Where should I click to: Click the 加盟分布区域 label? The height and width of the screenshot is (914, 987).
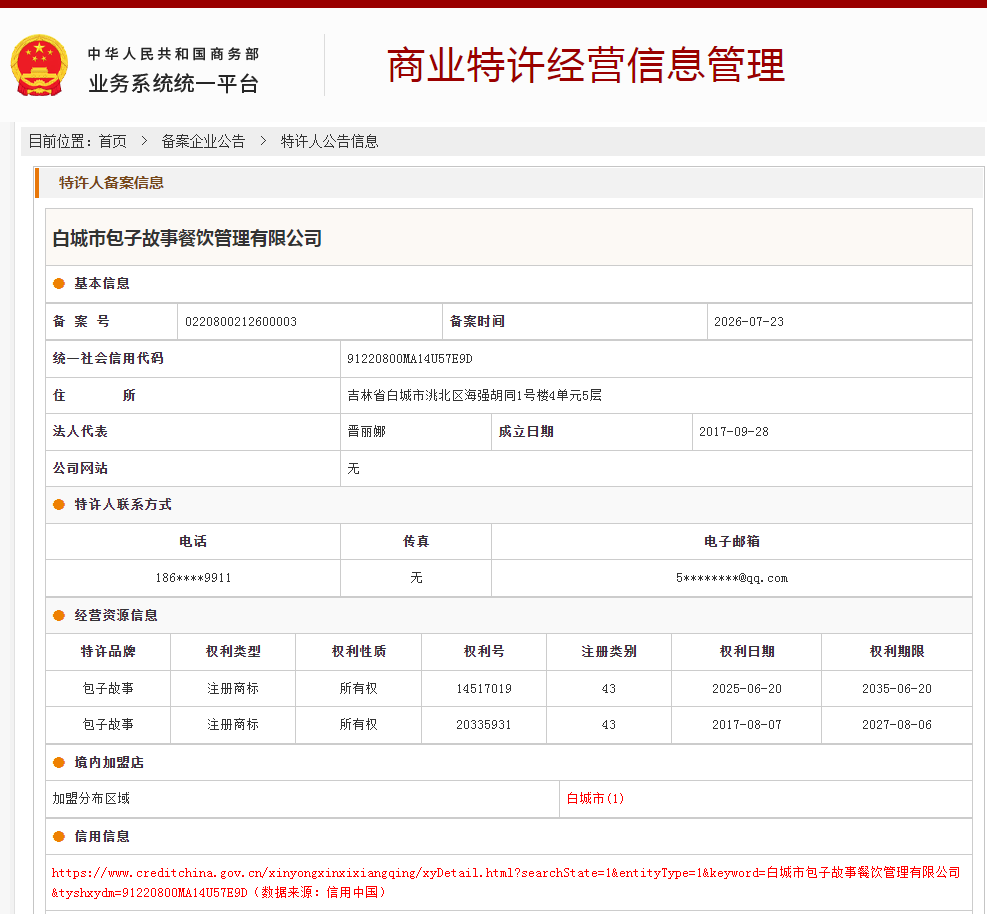tap(91, 798)
